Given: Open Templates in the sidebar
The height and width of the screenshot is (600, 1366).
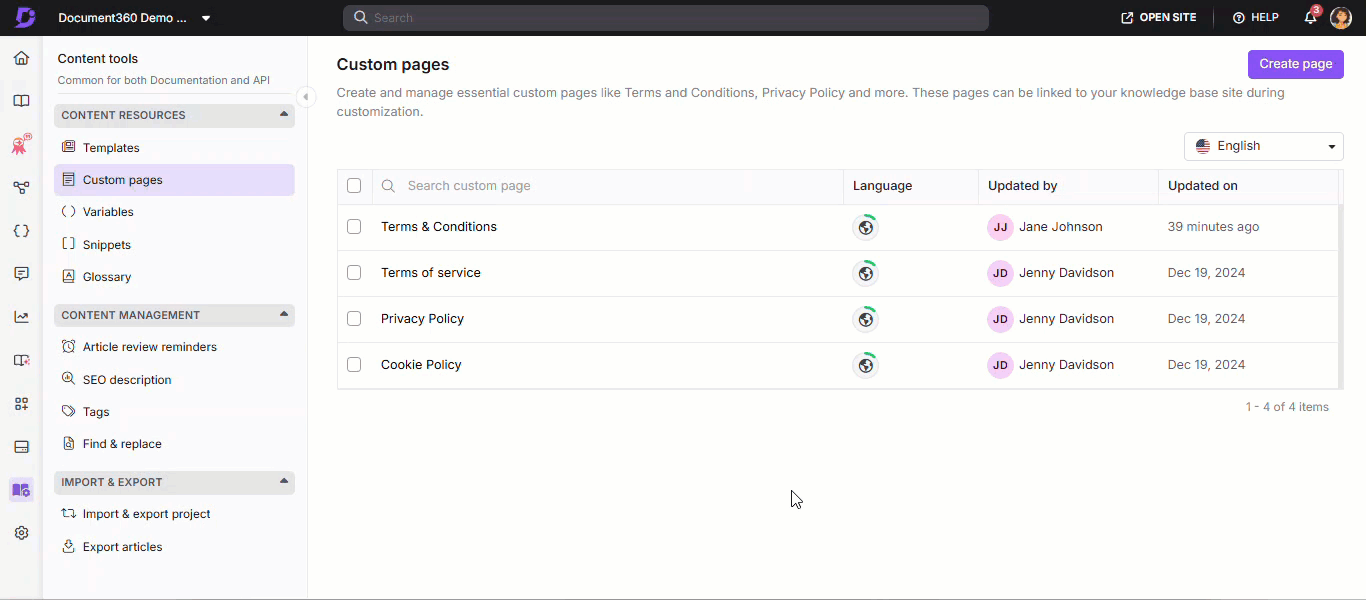Looking at the screenshot, I should click(x=111, y=148).
